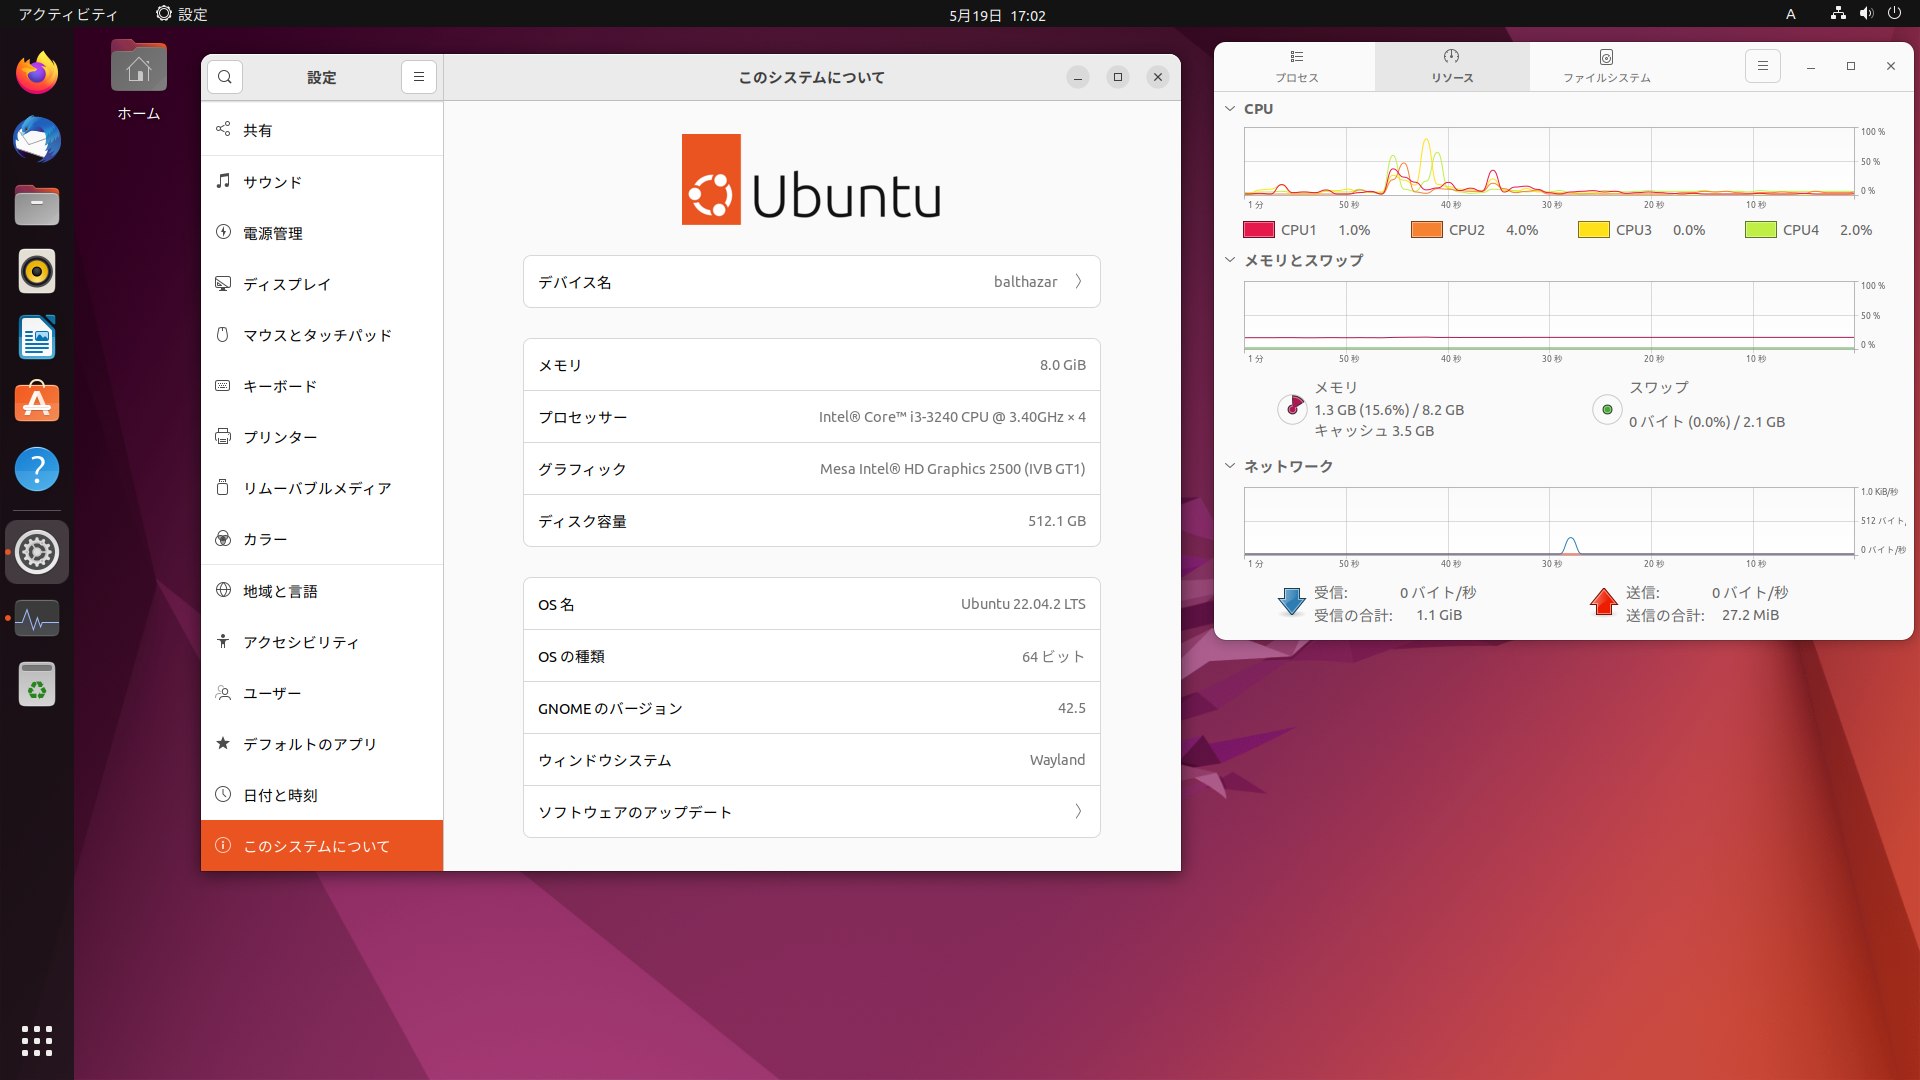Open the デバイス名 row chevron
The image size is (1920, 1080).
coord(1078,282)
